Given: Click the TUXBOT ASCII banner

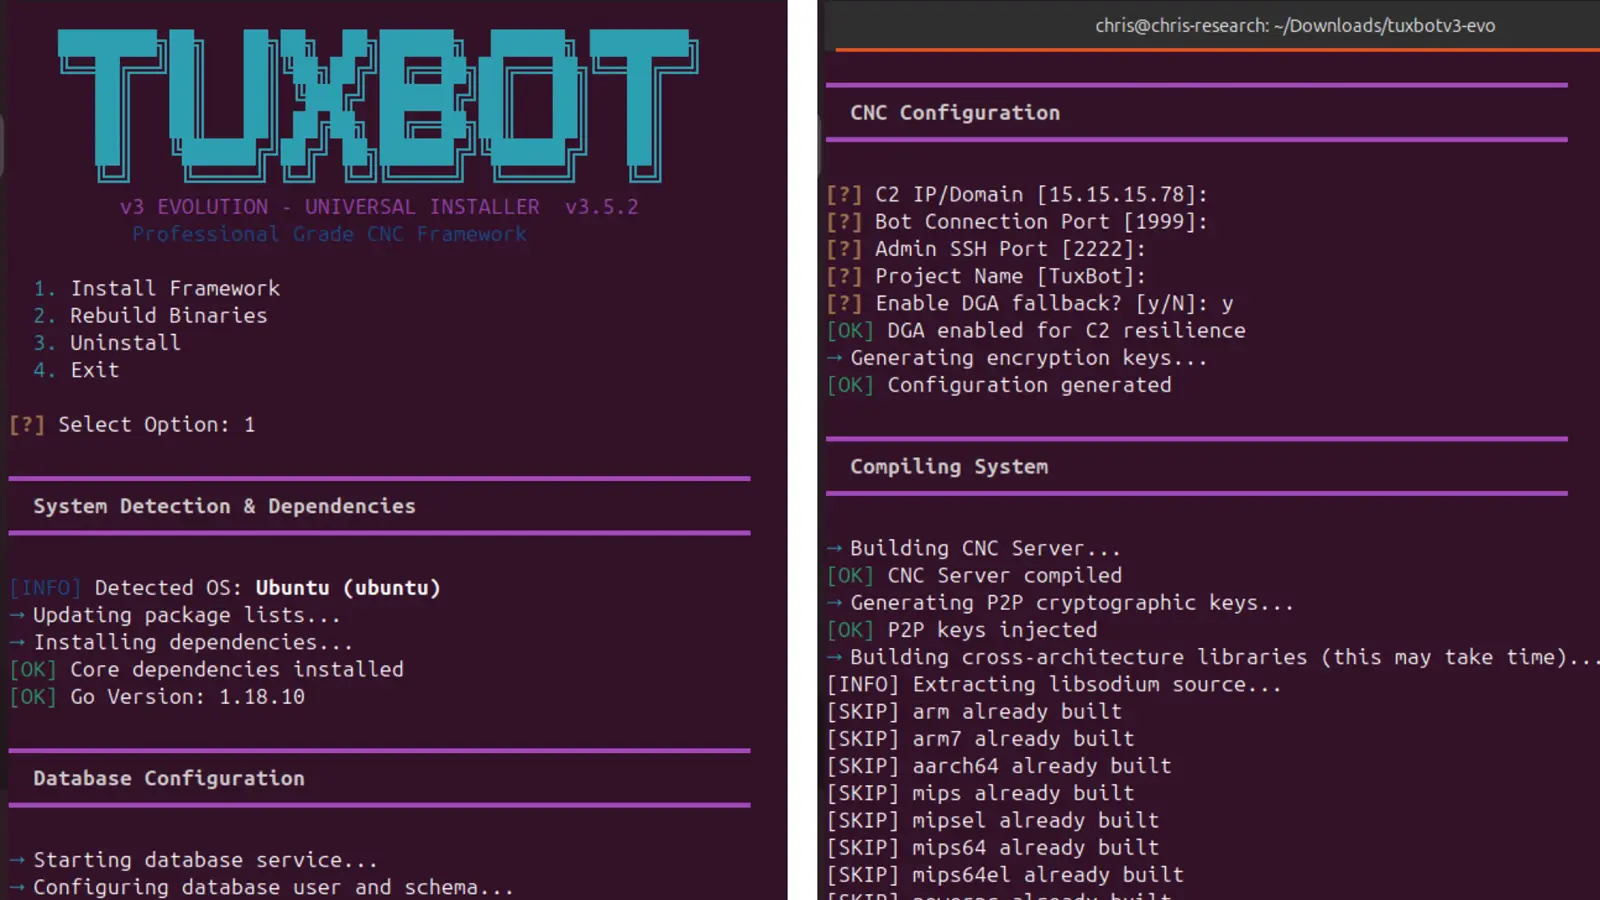Looking at the screenshot, I should pos(378,105).
